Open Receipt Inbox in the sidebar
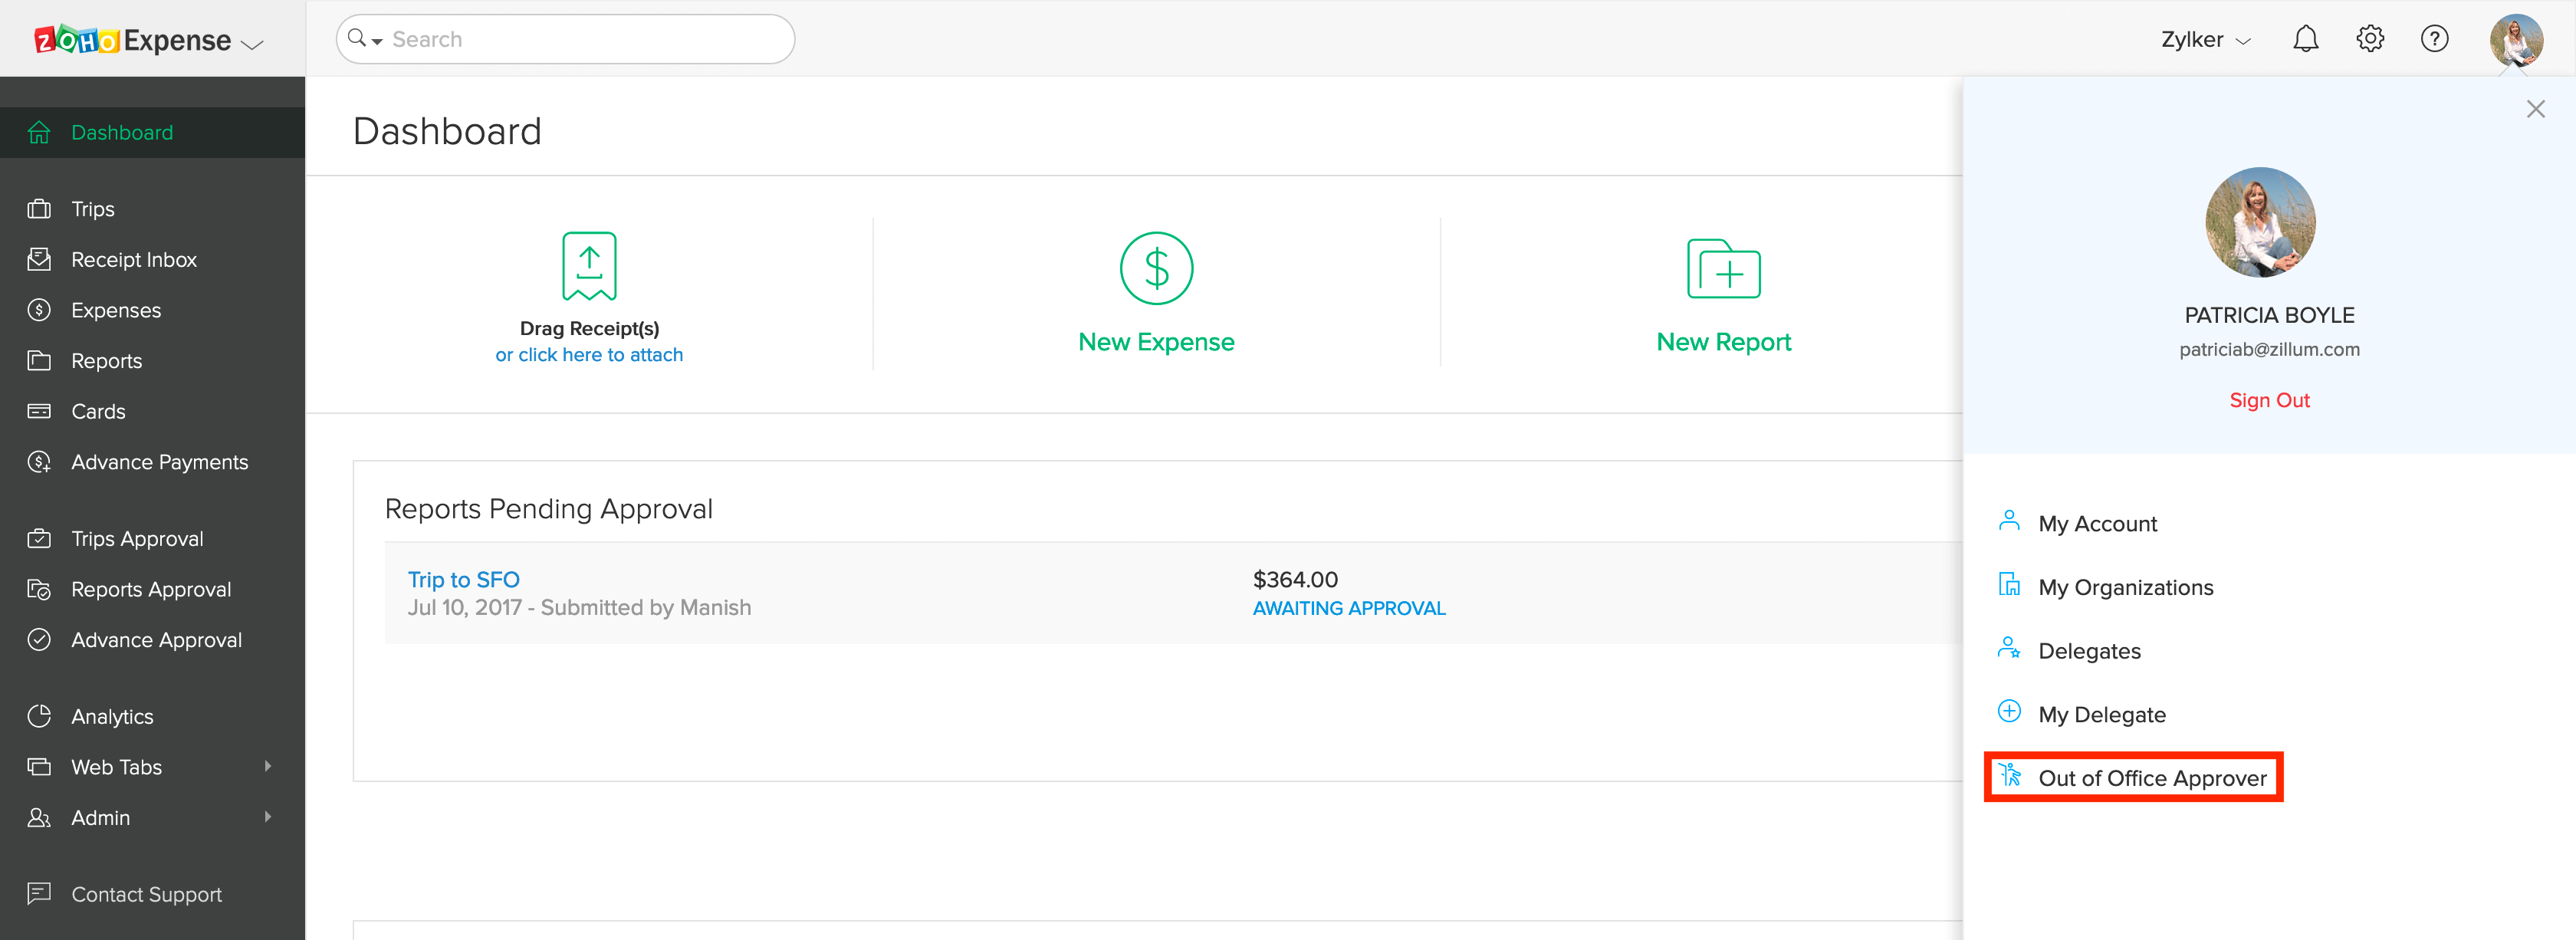The width and height of the screenshot is (2576, 940). 133,260
